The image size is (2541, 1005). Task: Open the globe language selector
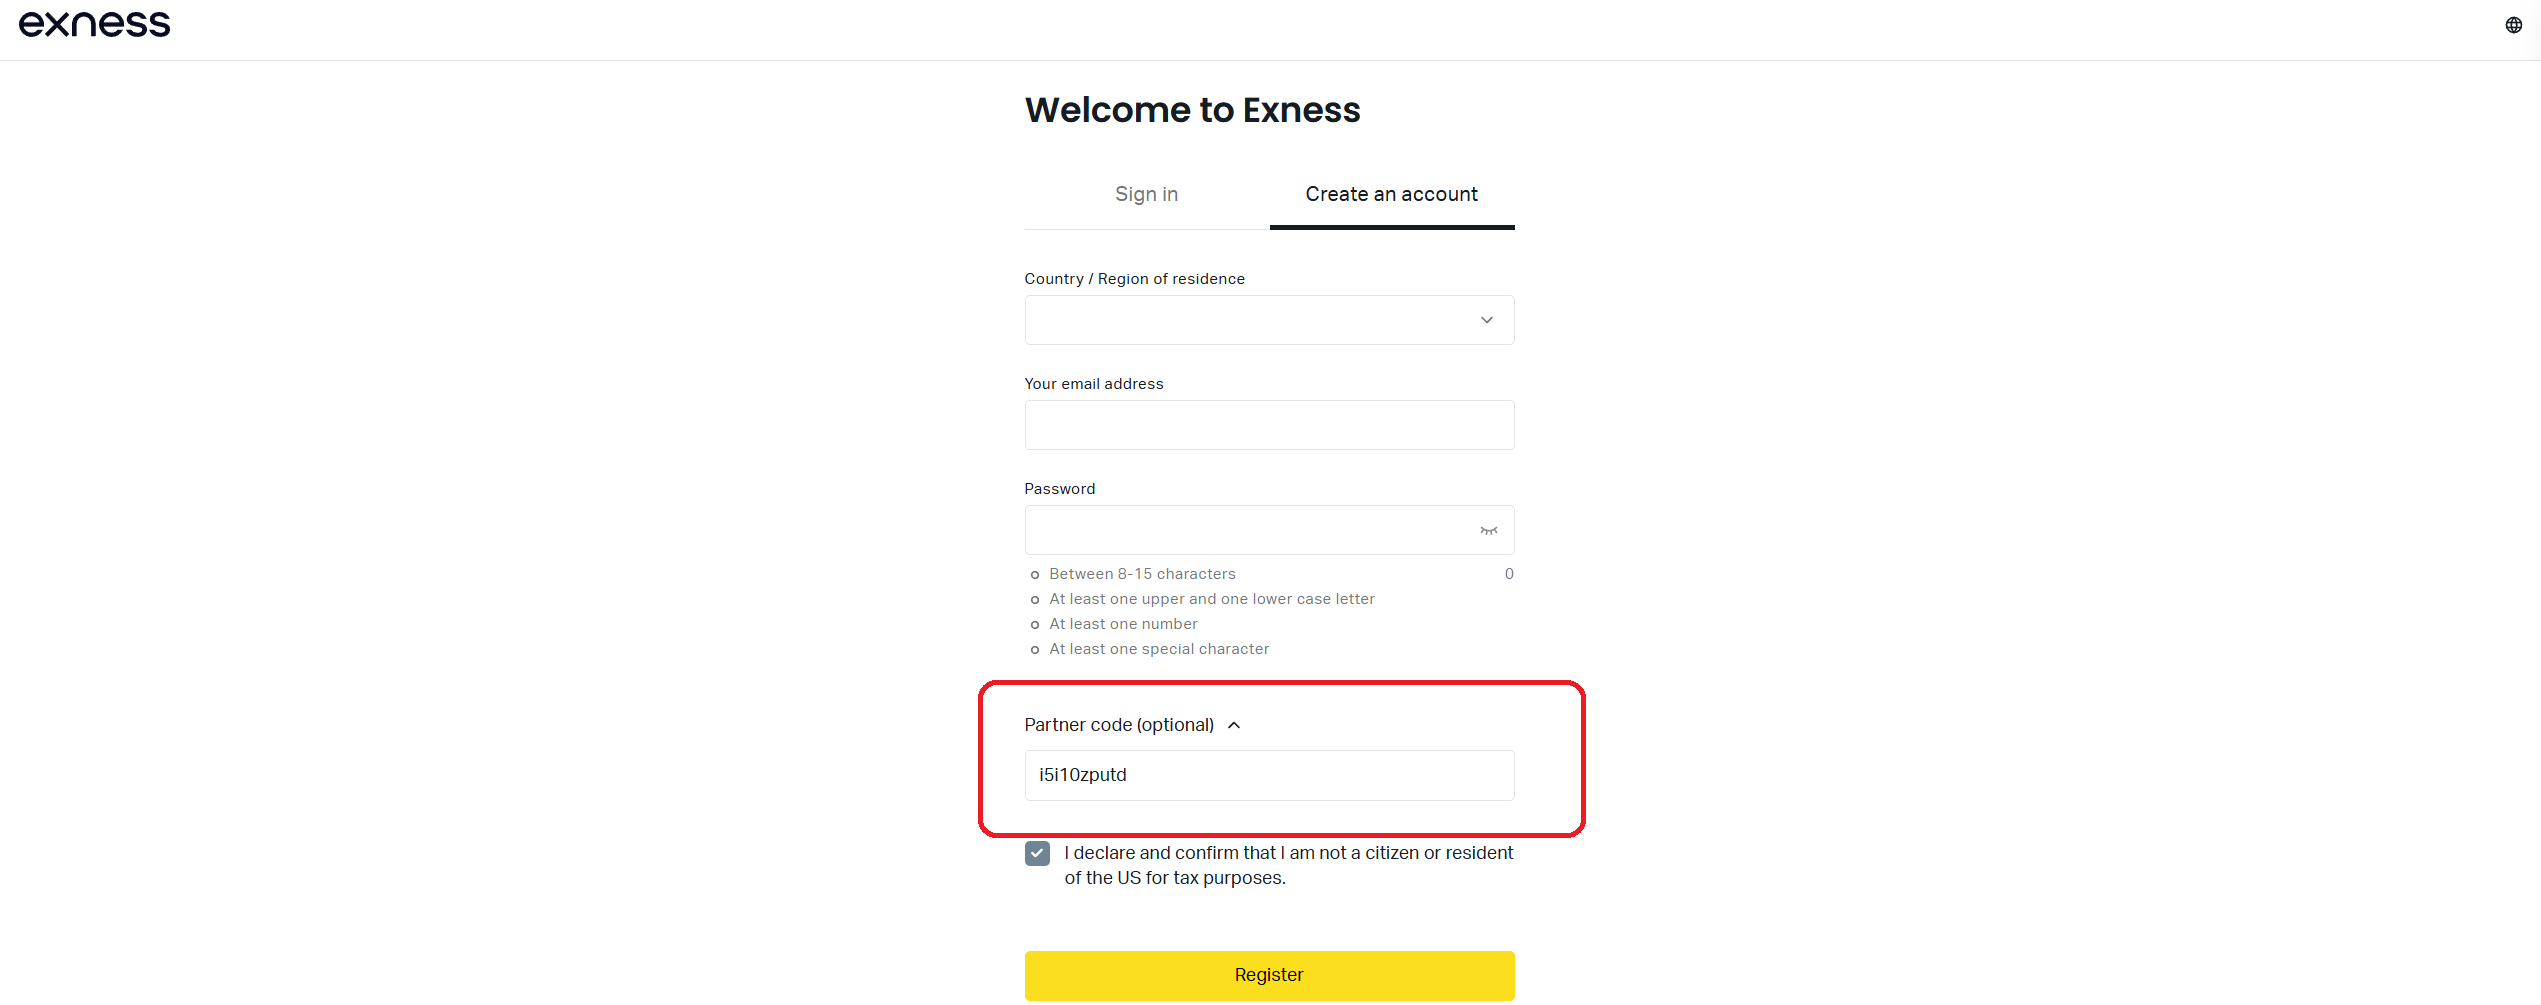(x=2513, y=25)
